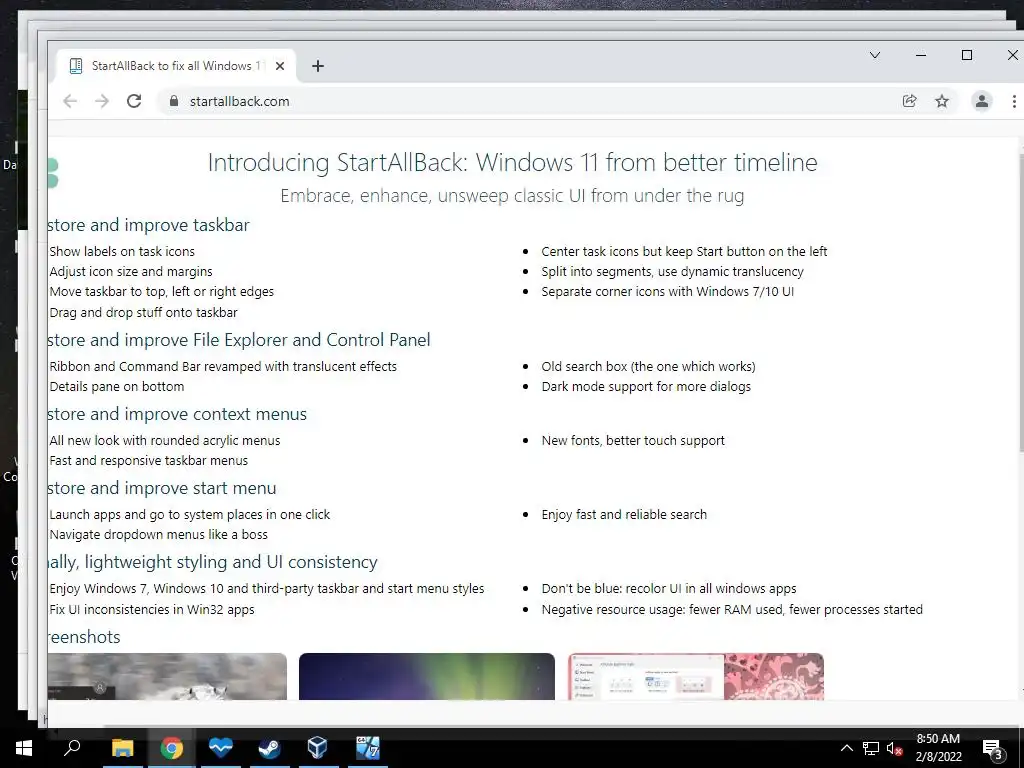
Task: Click 'Split into segments, use dynamic translucency'
Action: (x=672, y=272)
